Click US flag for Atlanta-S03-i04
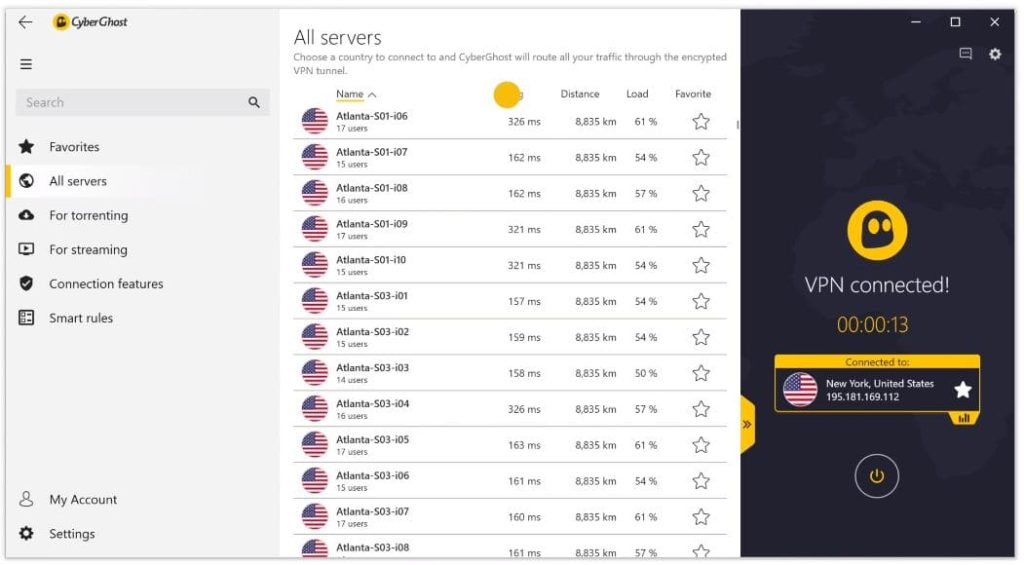The image size is (1024, 565). (315, 409)
